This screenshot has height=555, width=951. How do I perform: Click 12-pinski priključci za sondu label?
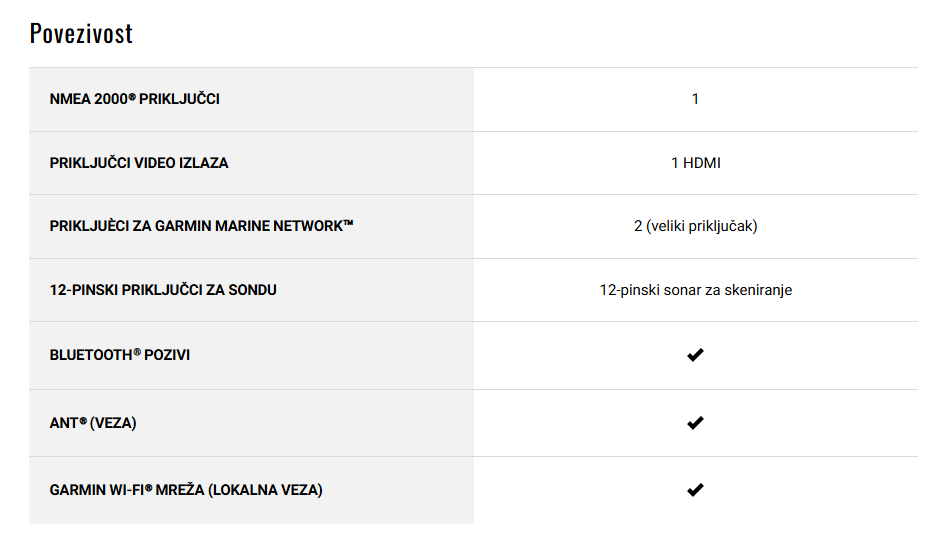click(x=163, y=290)
